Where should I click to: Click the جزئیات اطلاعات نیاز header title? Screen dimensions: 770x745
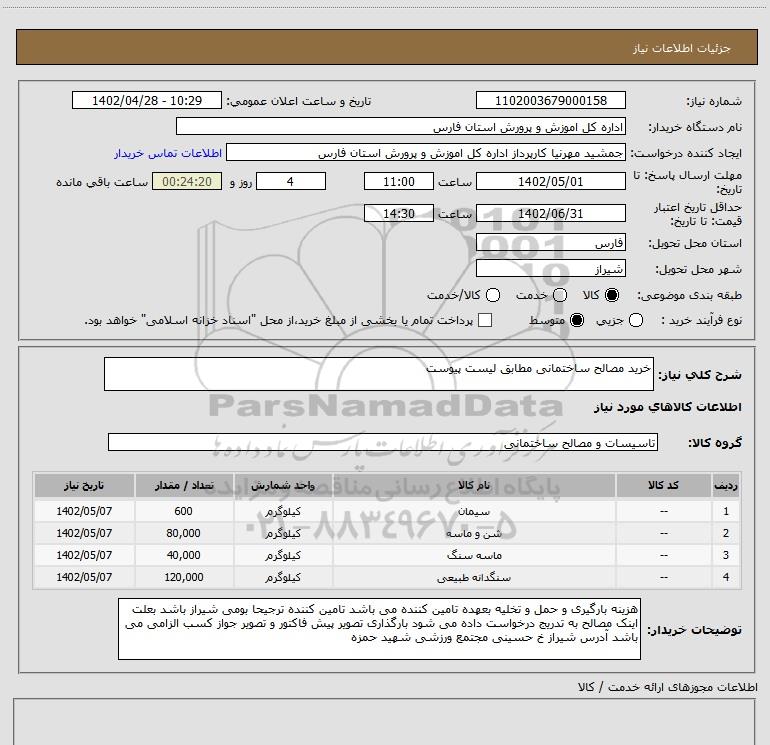pos(681,48)
